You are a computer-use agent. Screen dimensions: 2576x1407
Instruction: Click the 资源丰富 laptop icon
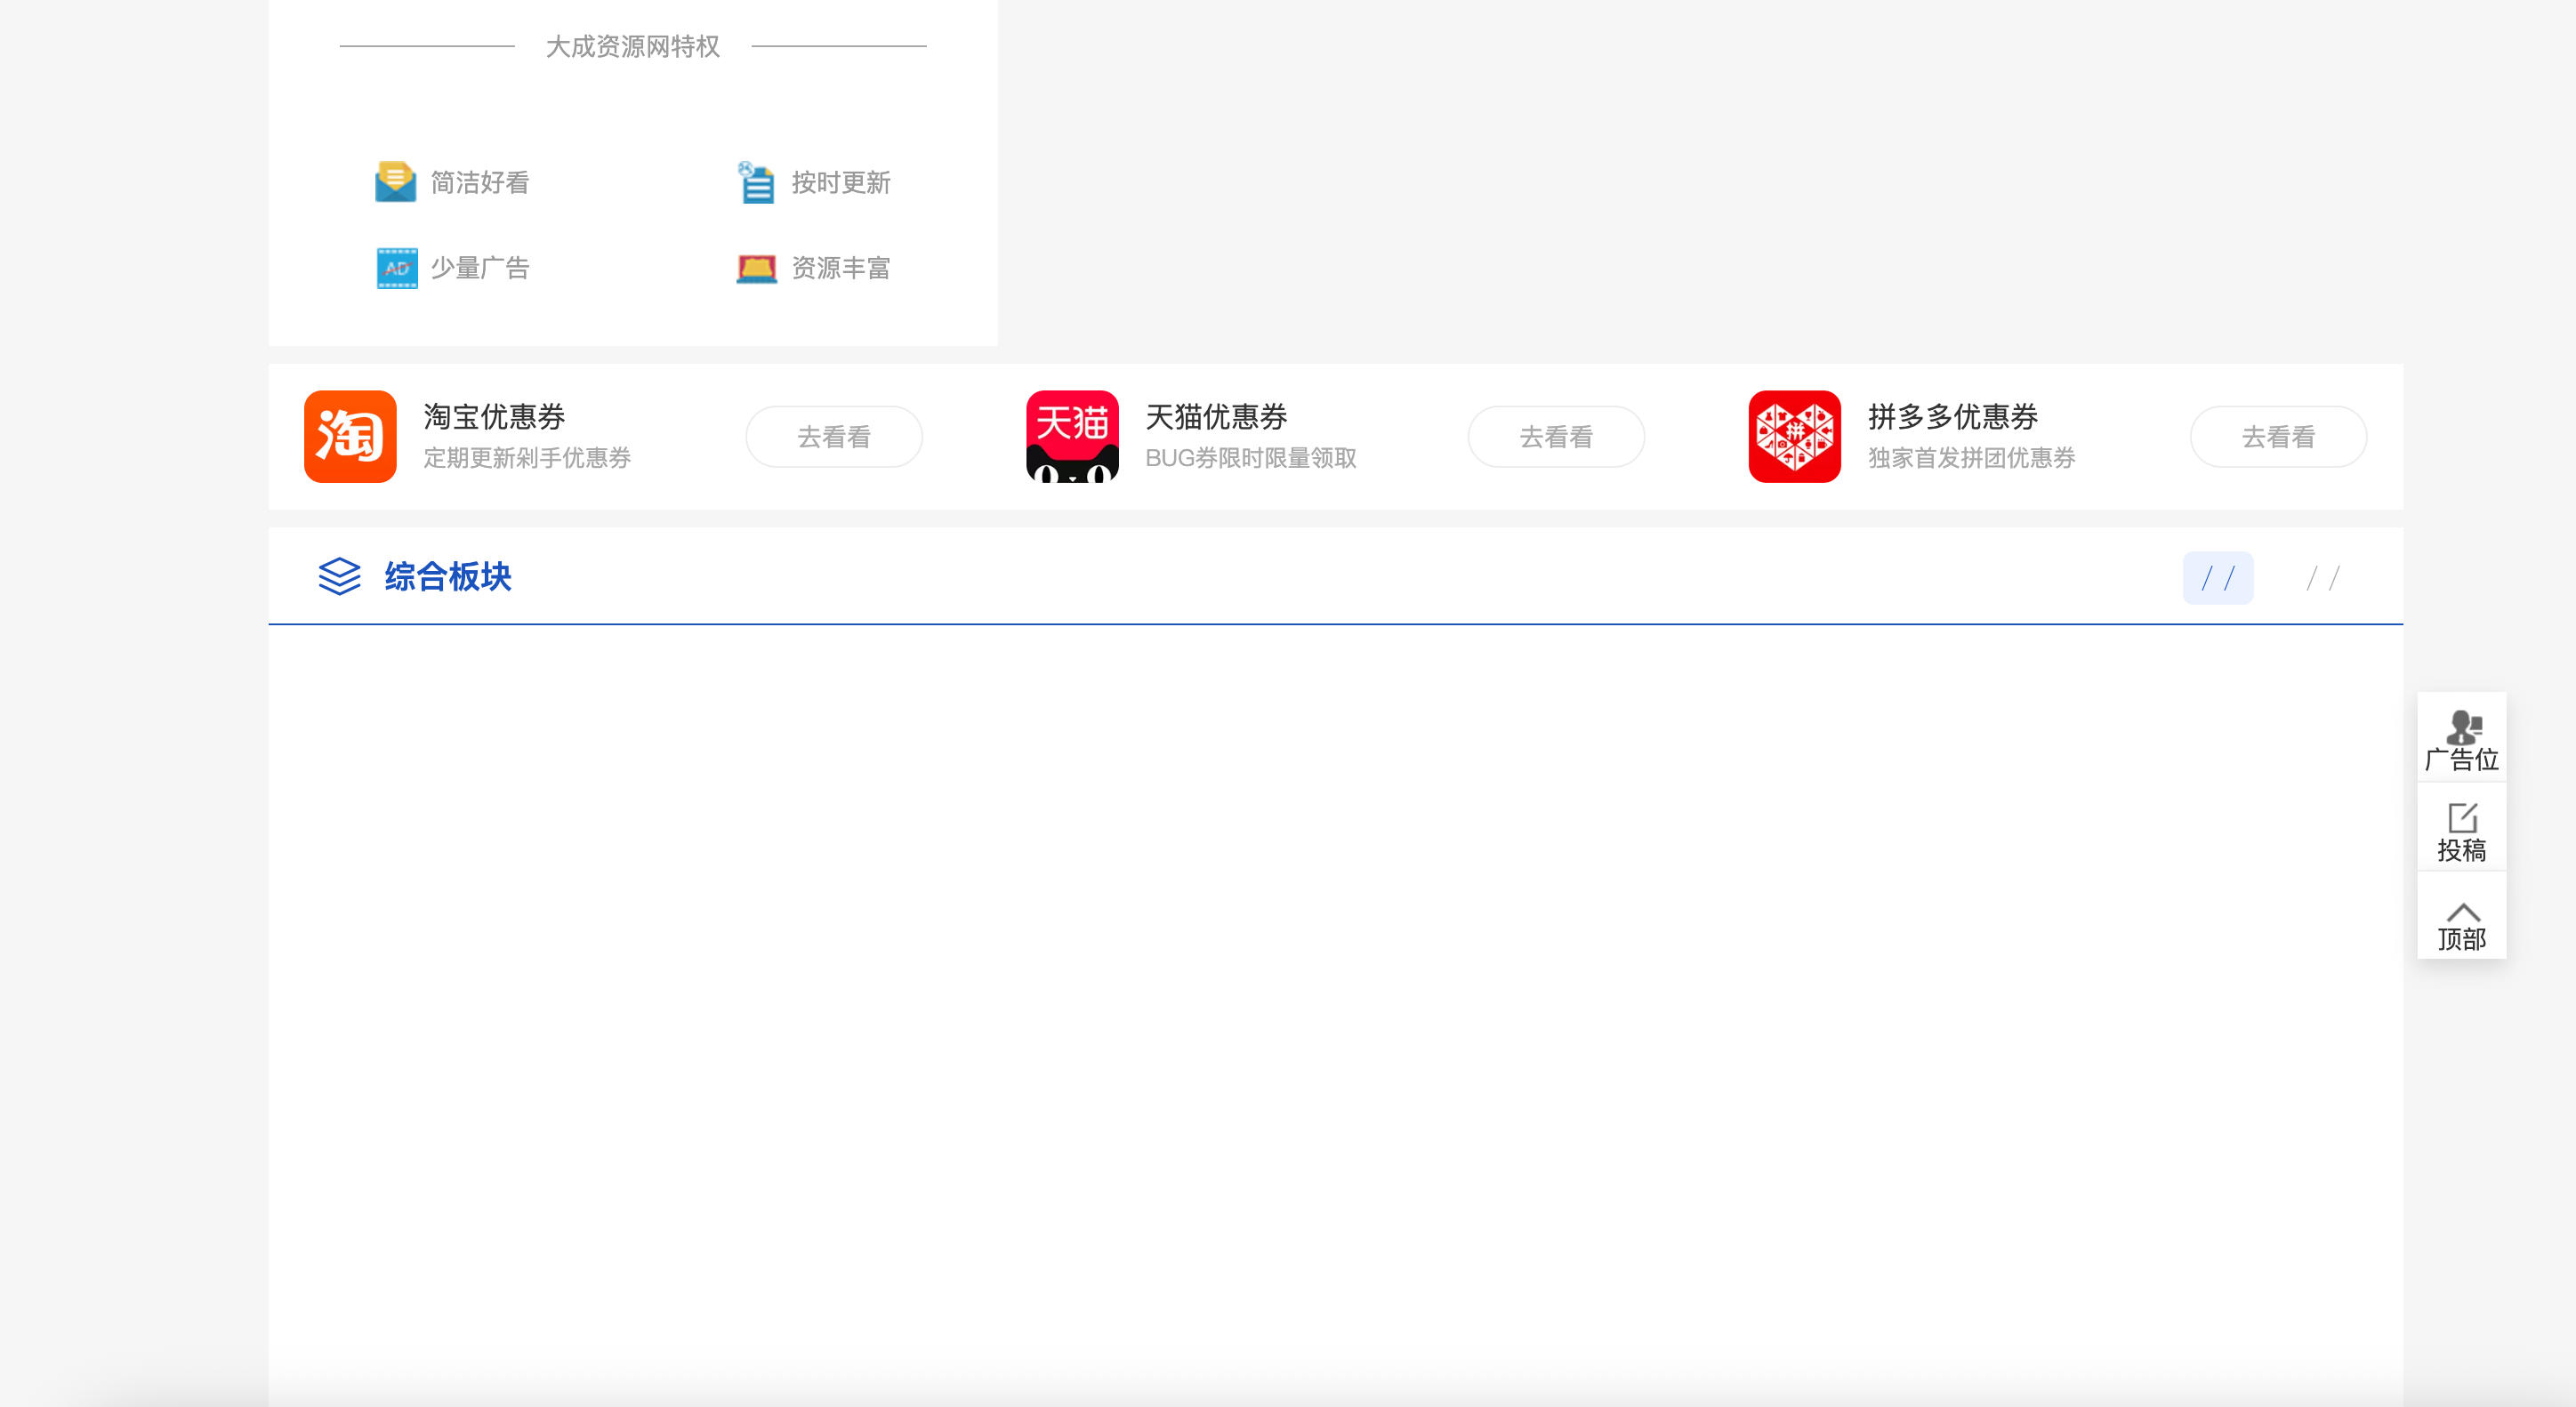click(x=757, y=268)
